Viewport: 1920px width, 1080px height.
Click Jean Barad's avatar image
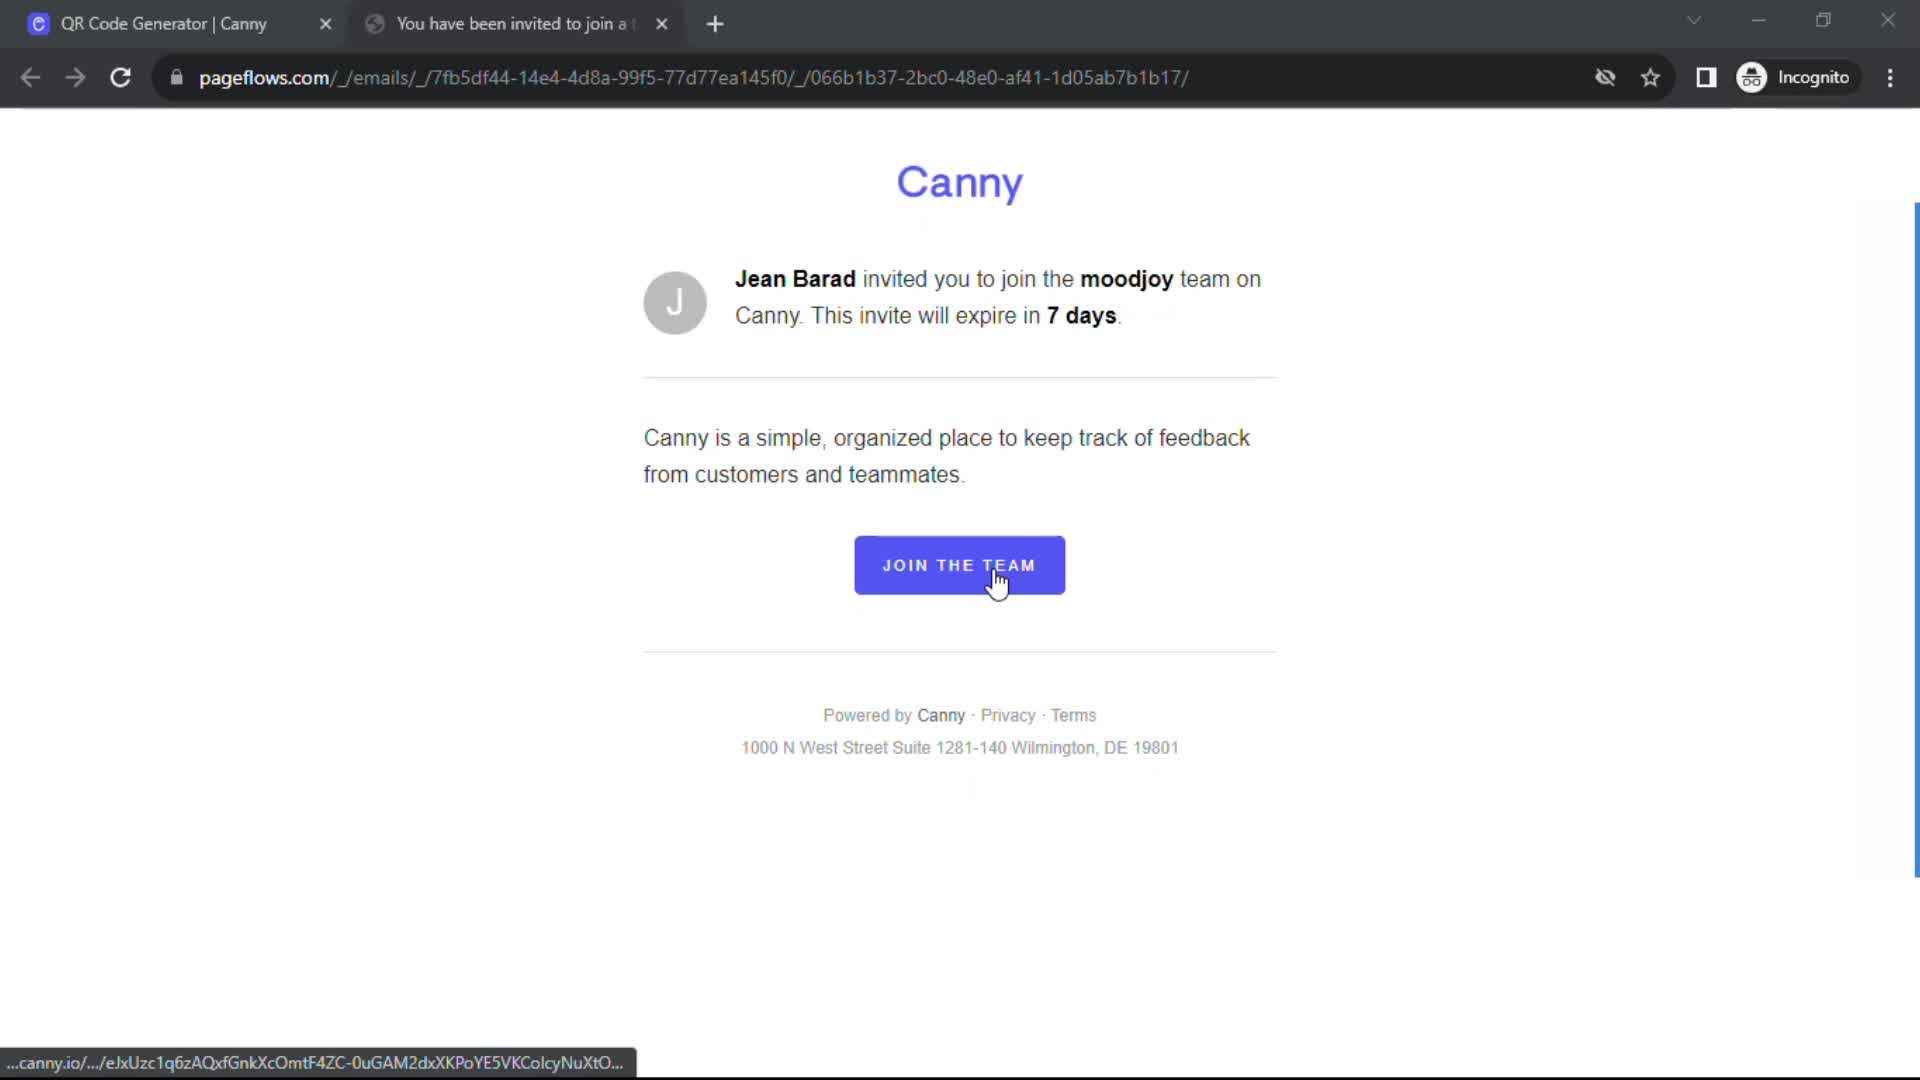(x=675, y=302)
